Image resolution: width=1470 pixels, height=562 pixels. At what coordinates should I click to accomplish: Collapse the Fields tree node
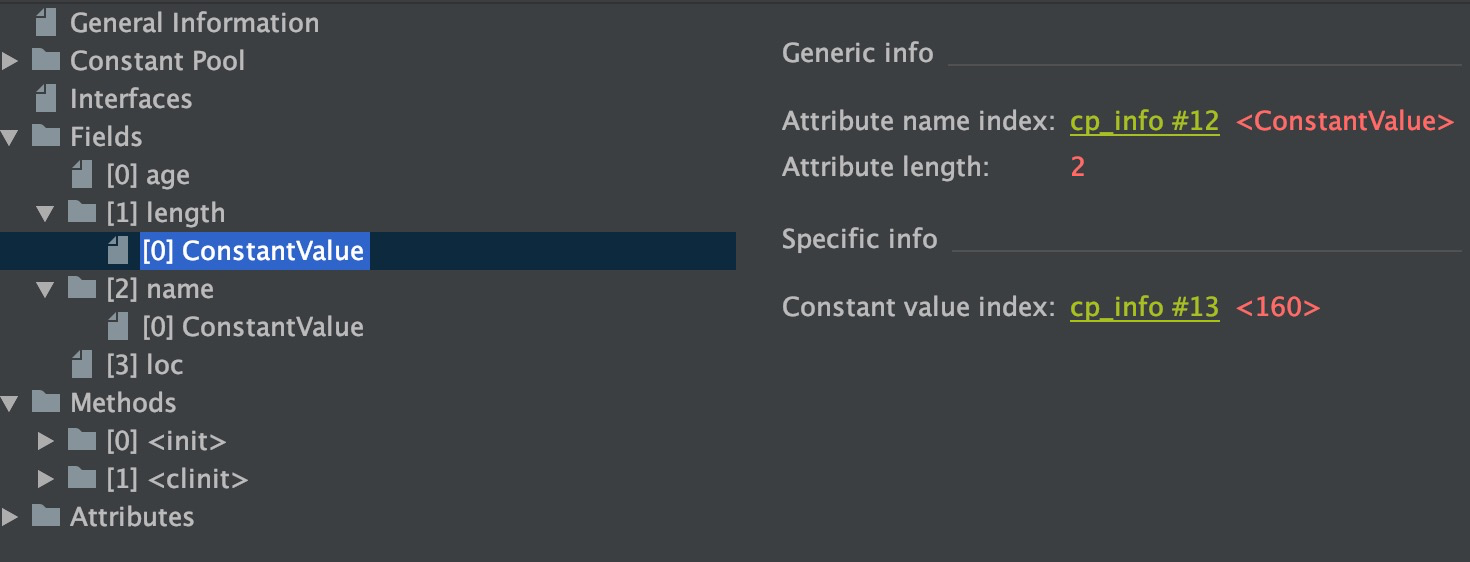(10, 137)
